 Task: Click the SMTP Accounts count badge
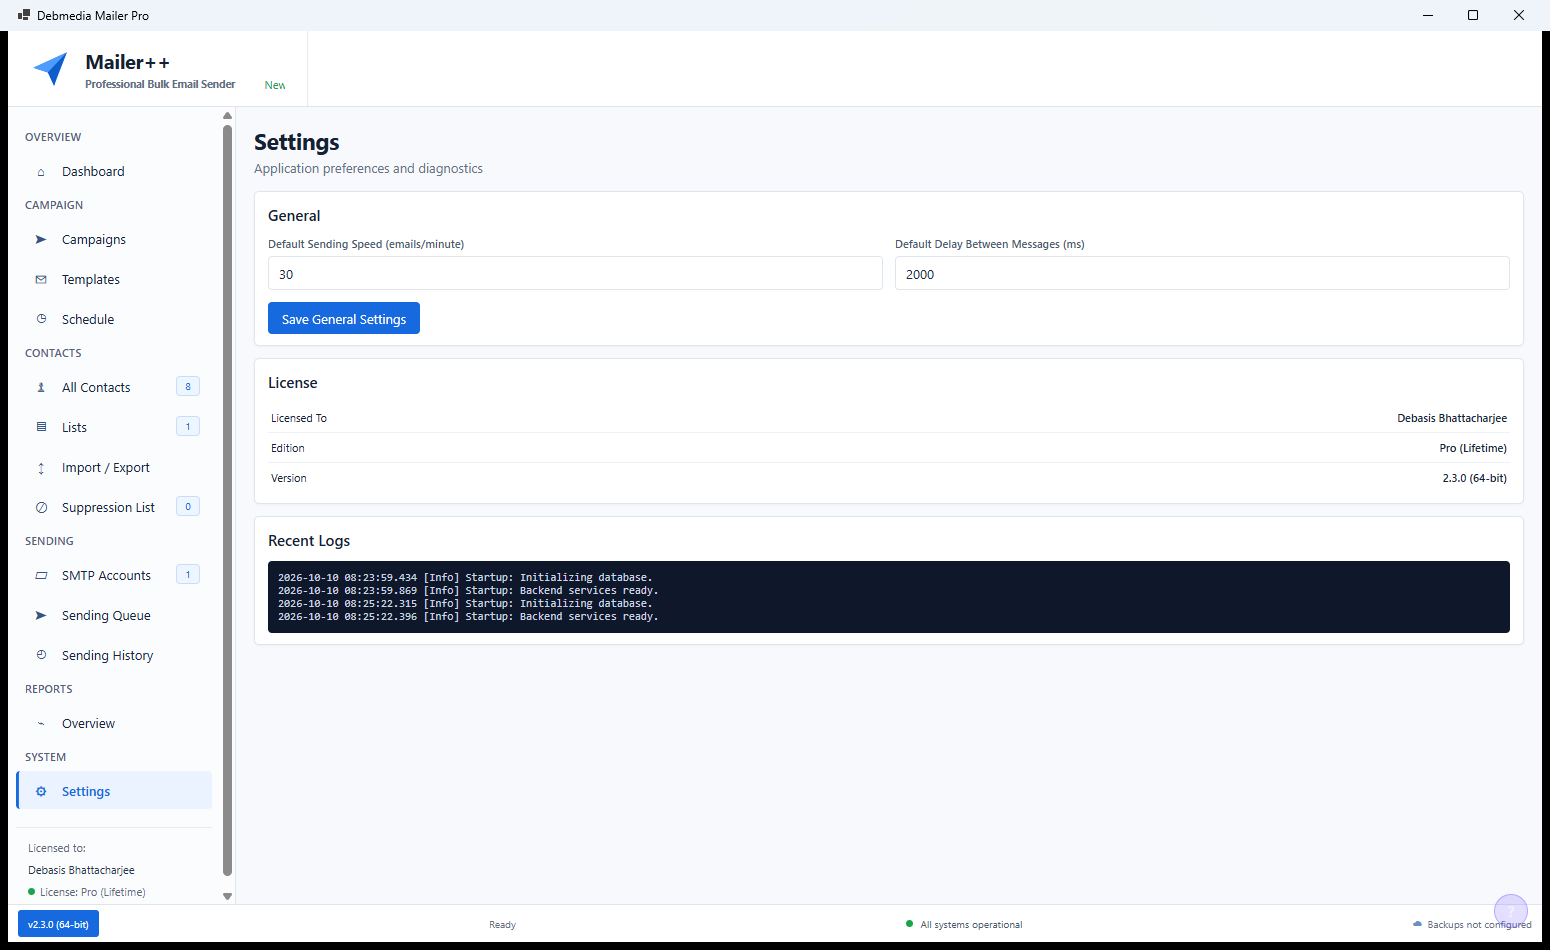coord(188,575)
